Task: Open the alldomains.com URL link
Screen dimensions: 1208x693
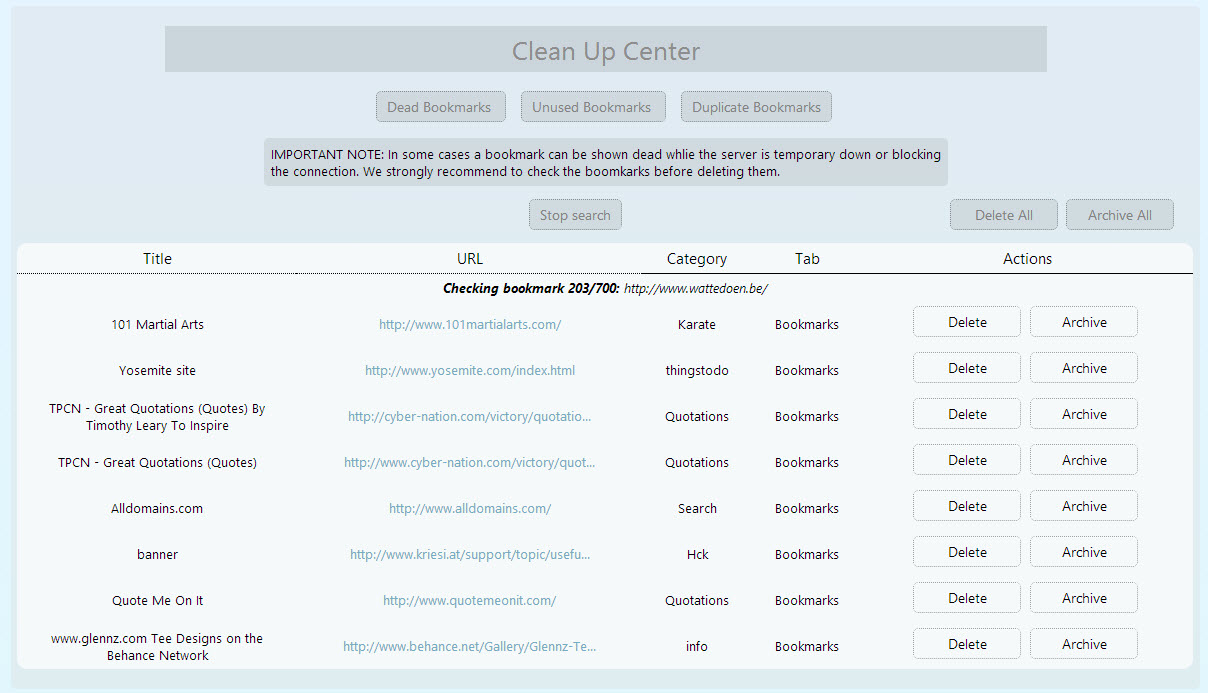Action: pyautogui.click(x=470, y=508)
